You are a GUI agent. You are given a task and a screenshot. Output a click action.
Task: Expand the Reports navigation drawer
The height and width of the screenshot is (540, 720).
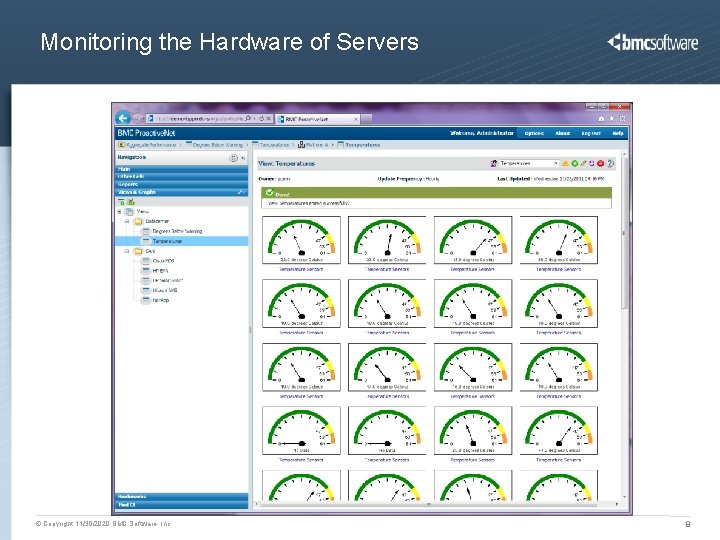click(181, 184)
